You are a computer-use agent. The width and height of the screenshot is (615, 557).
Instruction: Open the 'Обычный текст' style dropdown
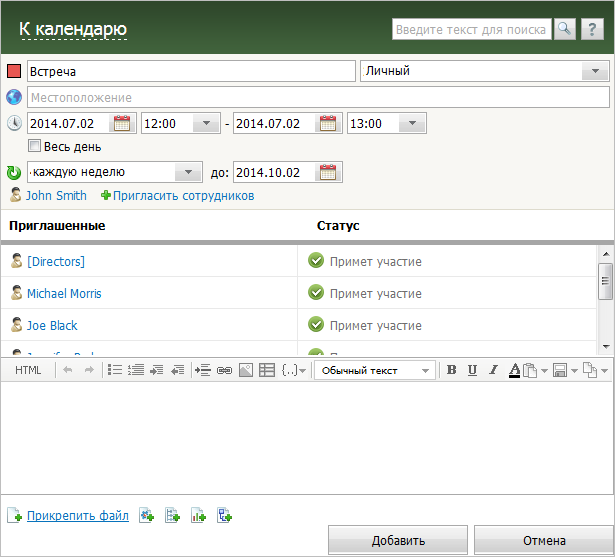[375, 370]
